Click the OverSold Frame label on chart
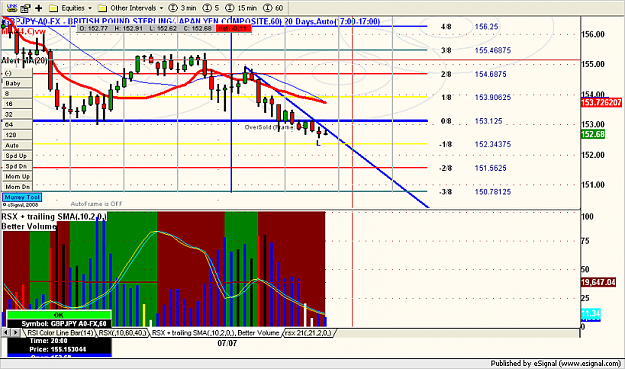Image resolution: width=625 pixels, height=369 pixels. click(x=269, y=127)
